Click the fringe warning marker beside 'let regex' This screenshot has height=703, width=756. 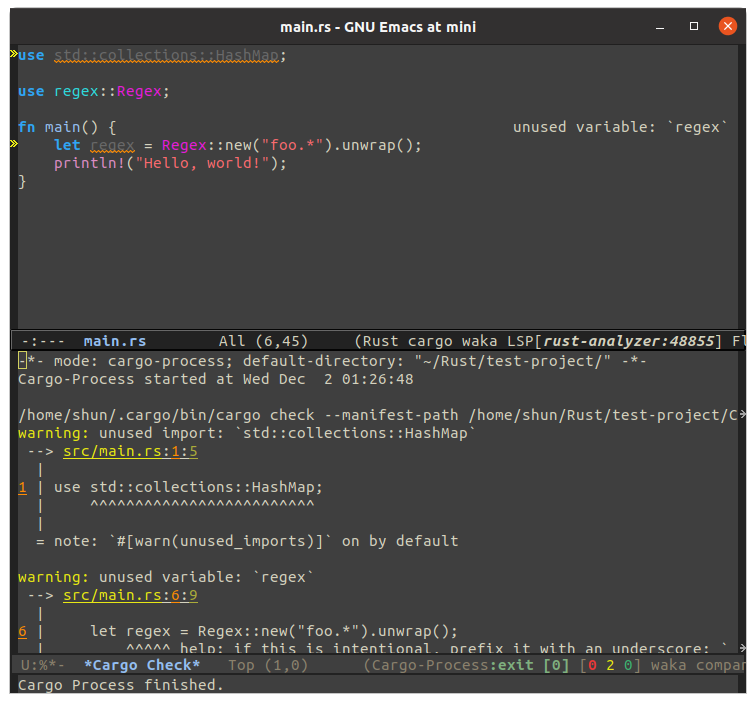click(14, 144)
